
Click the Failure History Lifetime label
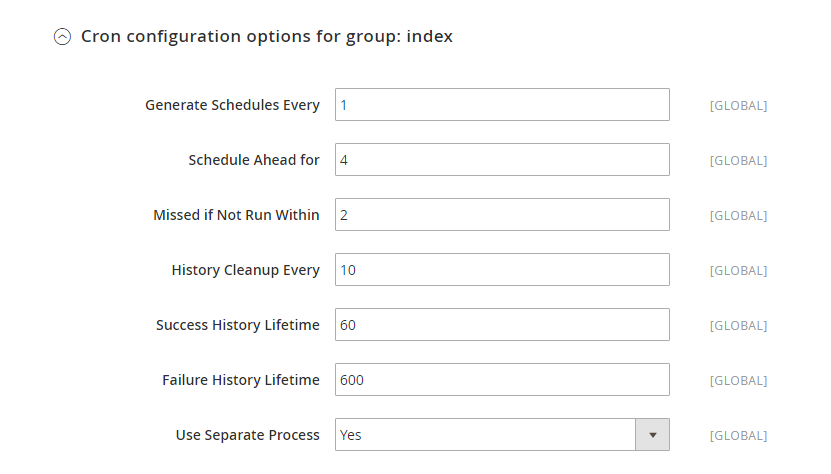point(241,380)
